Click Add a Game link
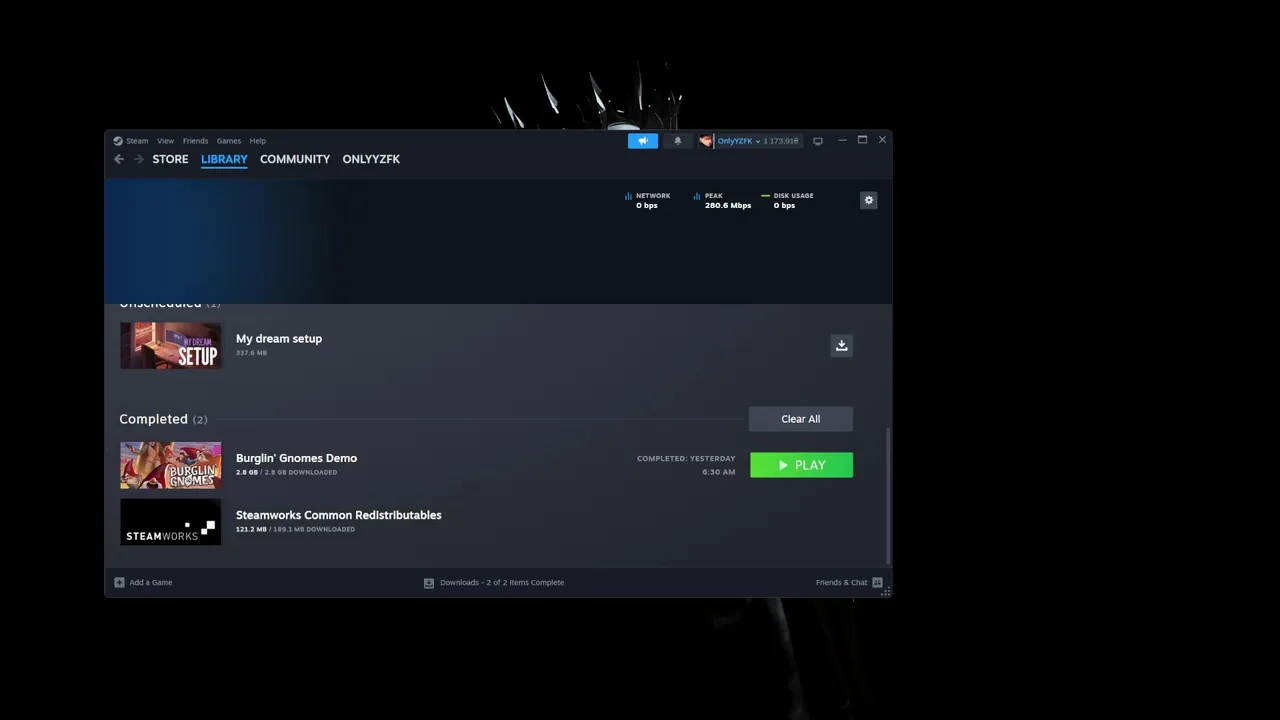Image resolution: width=1280 pixels, height=720 pixels. 151,582
